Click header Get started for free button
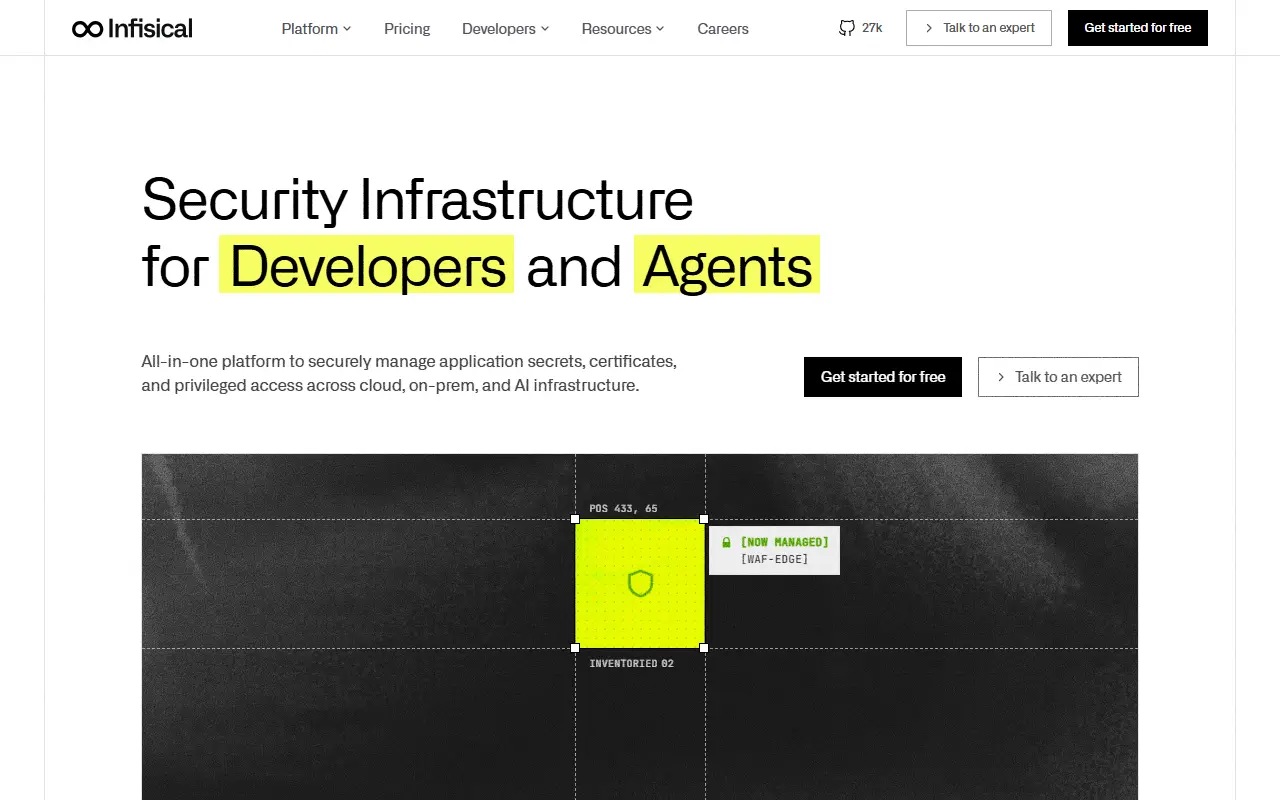The height and width of the screenshot is (800, 1280). point(1138,28)
